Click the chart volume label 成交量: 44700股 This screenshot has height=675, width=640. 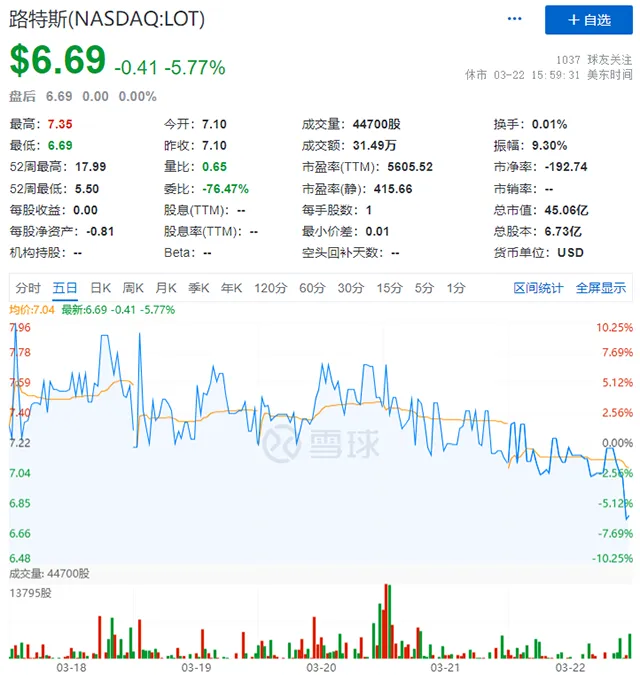tap(49, 573)
